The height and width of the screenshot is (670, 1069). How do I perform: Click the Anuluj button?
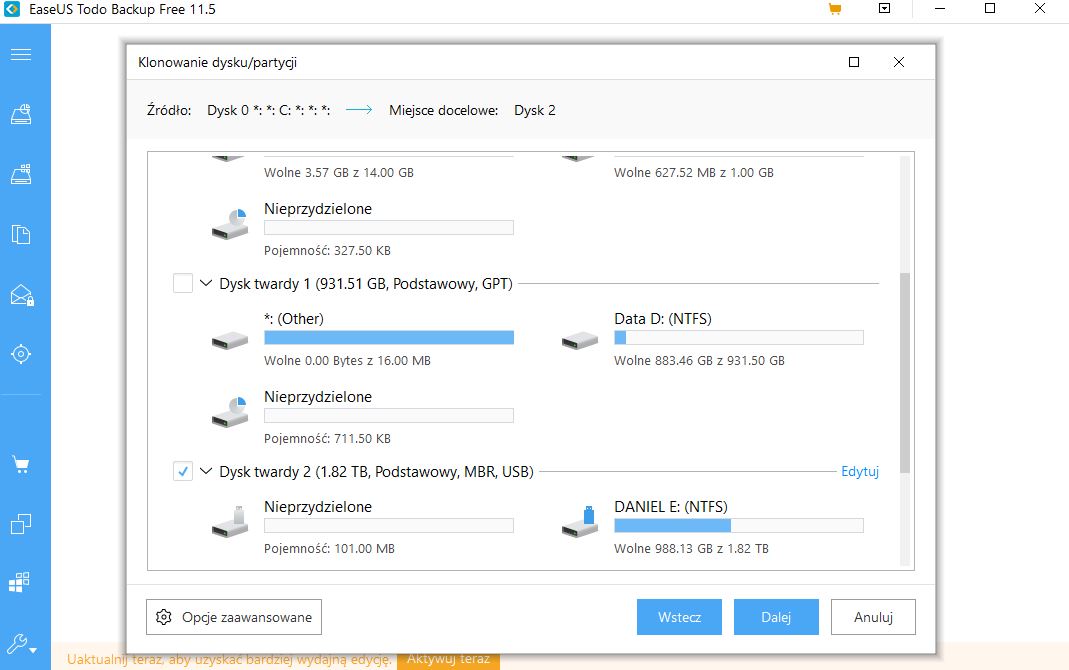point(873,617)
